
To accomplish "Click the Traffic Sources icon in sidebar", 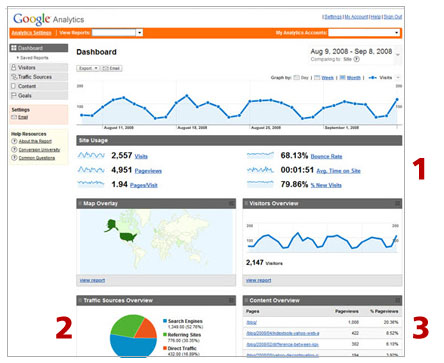I will [14, 77].
